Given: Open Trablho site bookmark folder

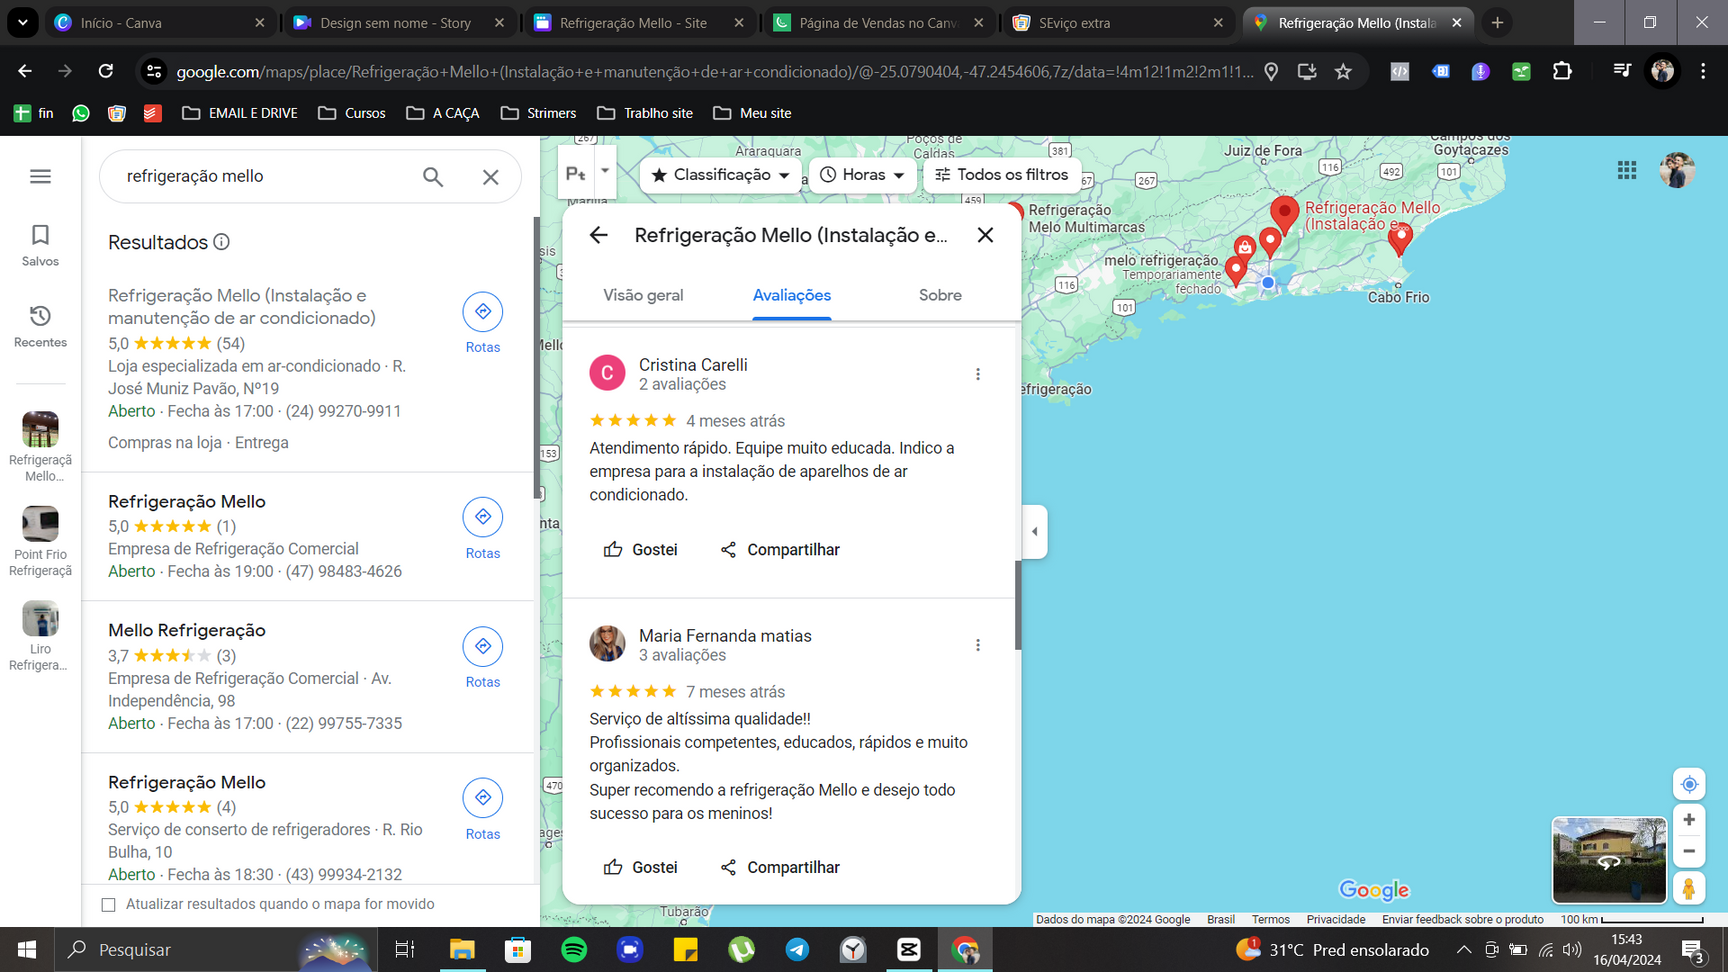Looking at the screenshot, I should pos(645,113).
